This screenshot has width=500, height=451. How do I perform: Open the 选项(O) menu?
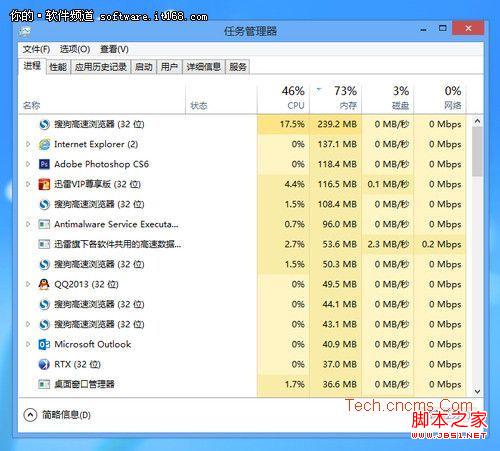tap(75, 49)
